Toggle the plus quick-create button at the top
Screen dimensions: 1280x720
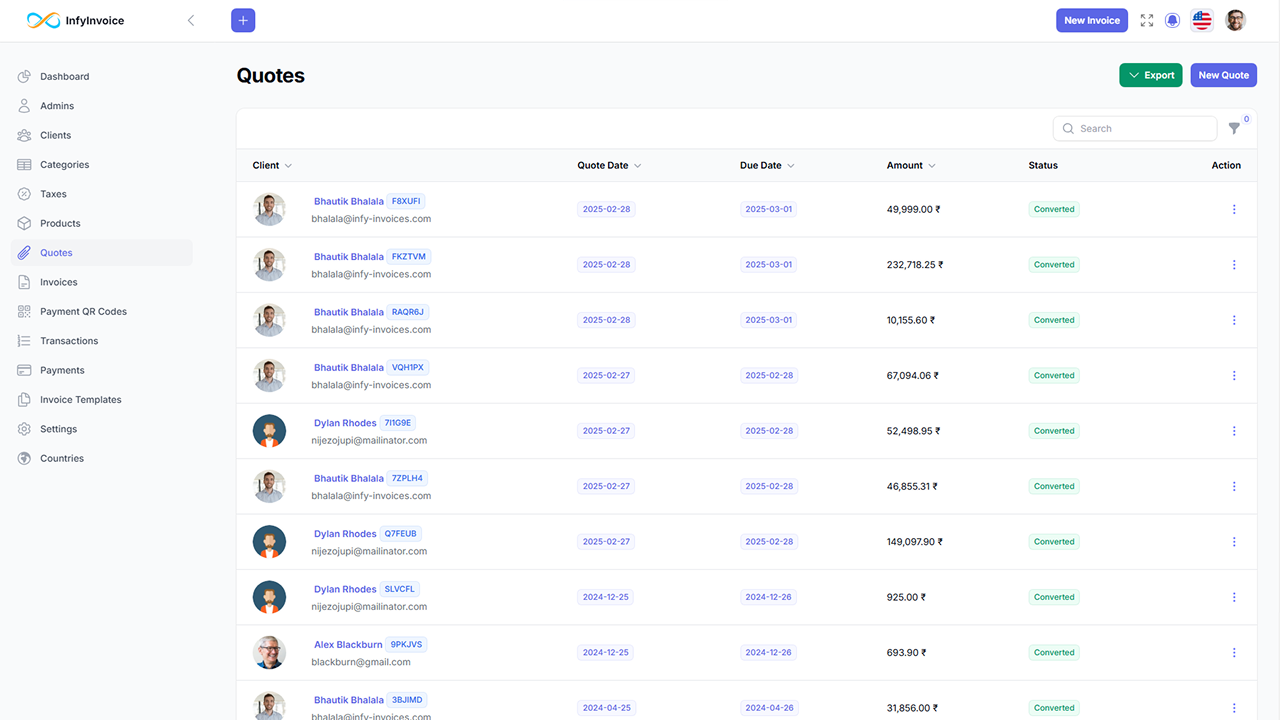243,20
